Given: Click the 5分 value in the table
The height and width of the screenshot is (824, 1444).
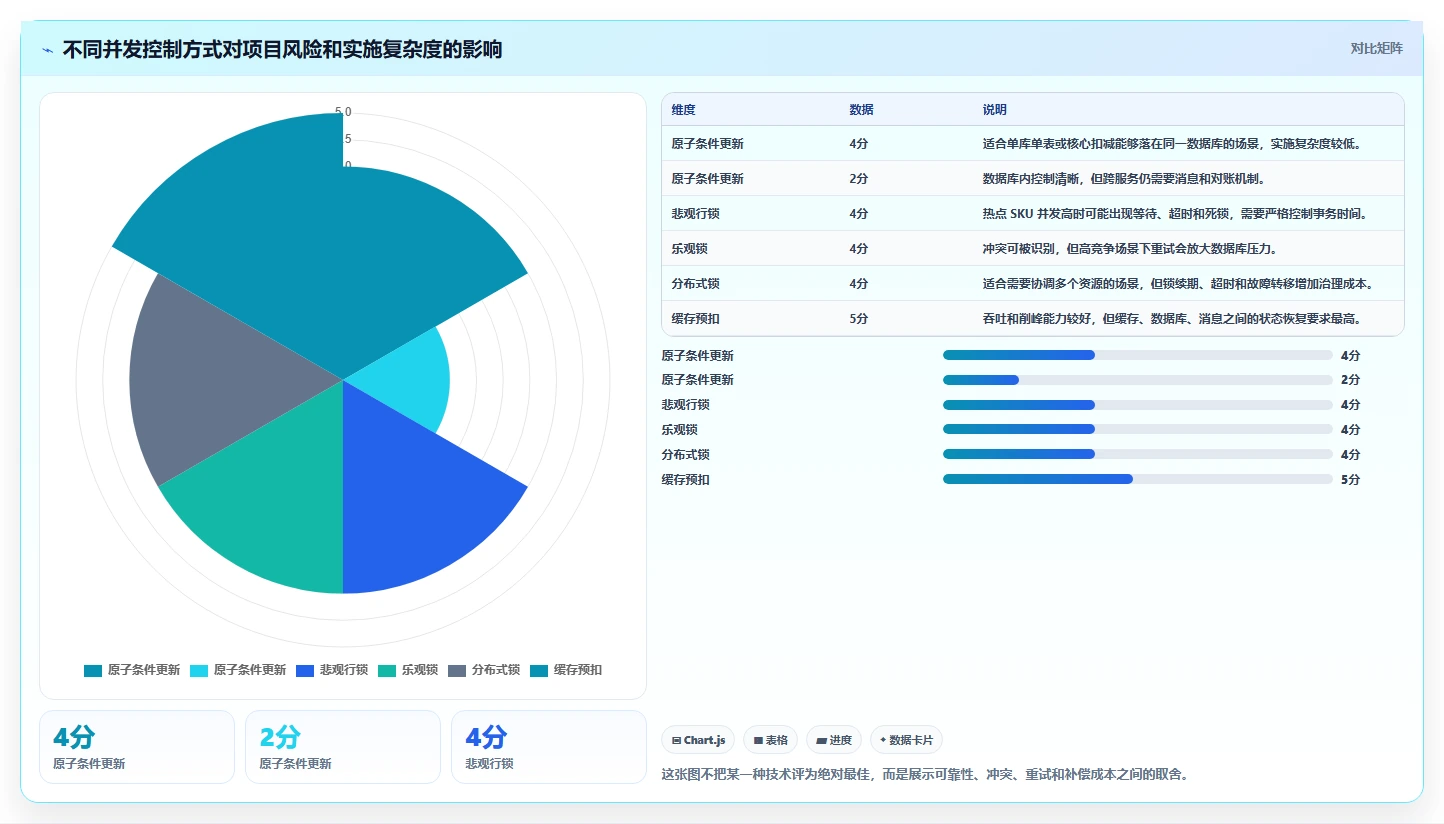Looking at the screenshot, I should click(x=859, y=319).
